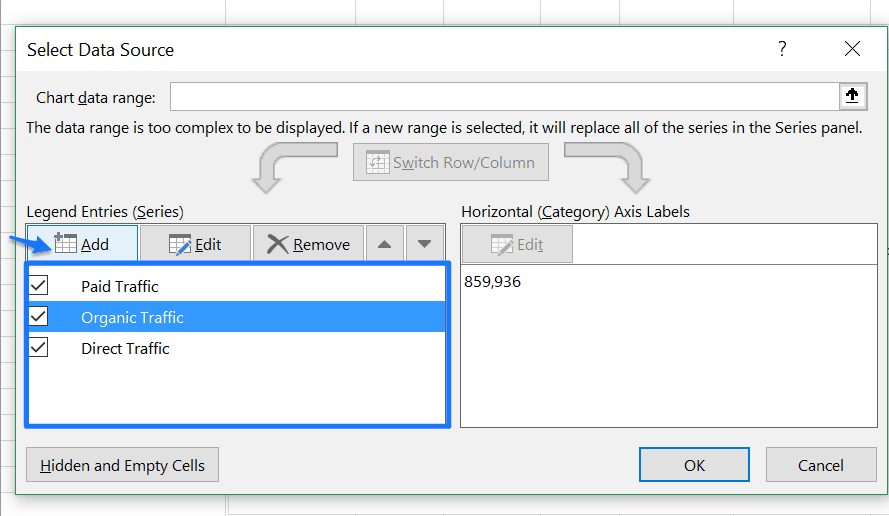Cancel the Select Data Source dialog

pyautogui.click(x=821, y=465)
